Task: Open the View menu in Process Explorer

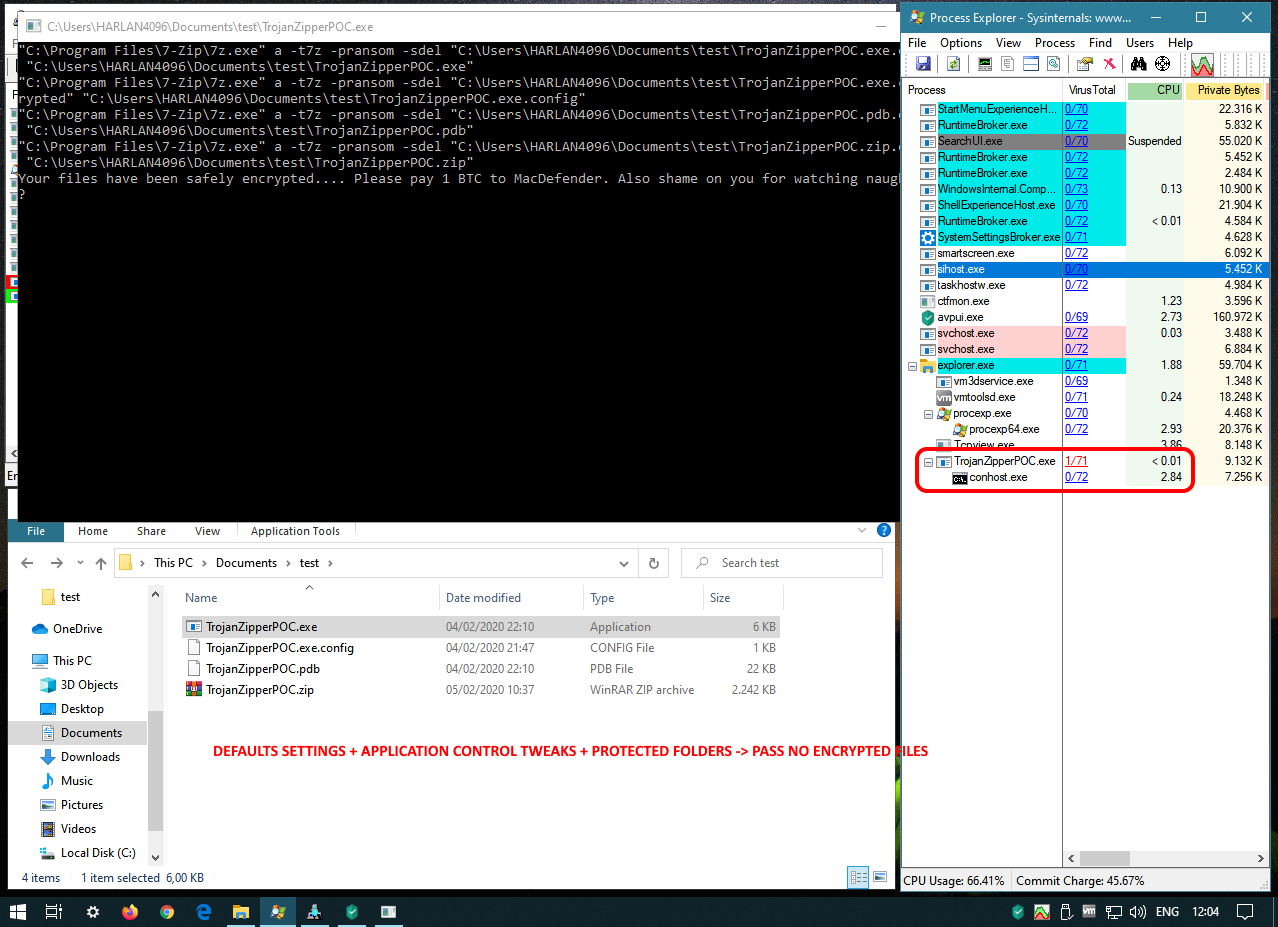Action: pyautogui.click(x=1008, y=43)
